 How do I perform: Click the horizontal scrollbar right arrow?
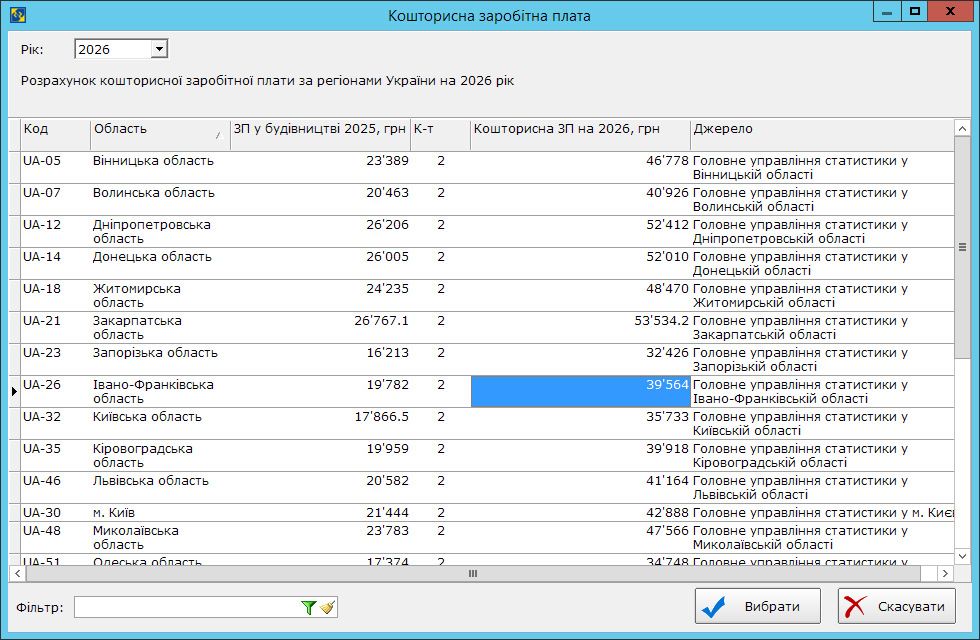[945, 573]
